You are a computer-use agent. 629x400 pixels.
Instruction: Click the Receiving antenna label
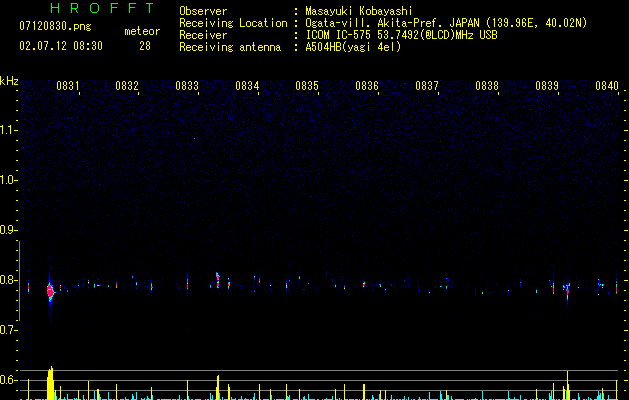(230, 47)
